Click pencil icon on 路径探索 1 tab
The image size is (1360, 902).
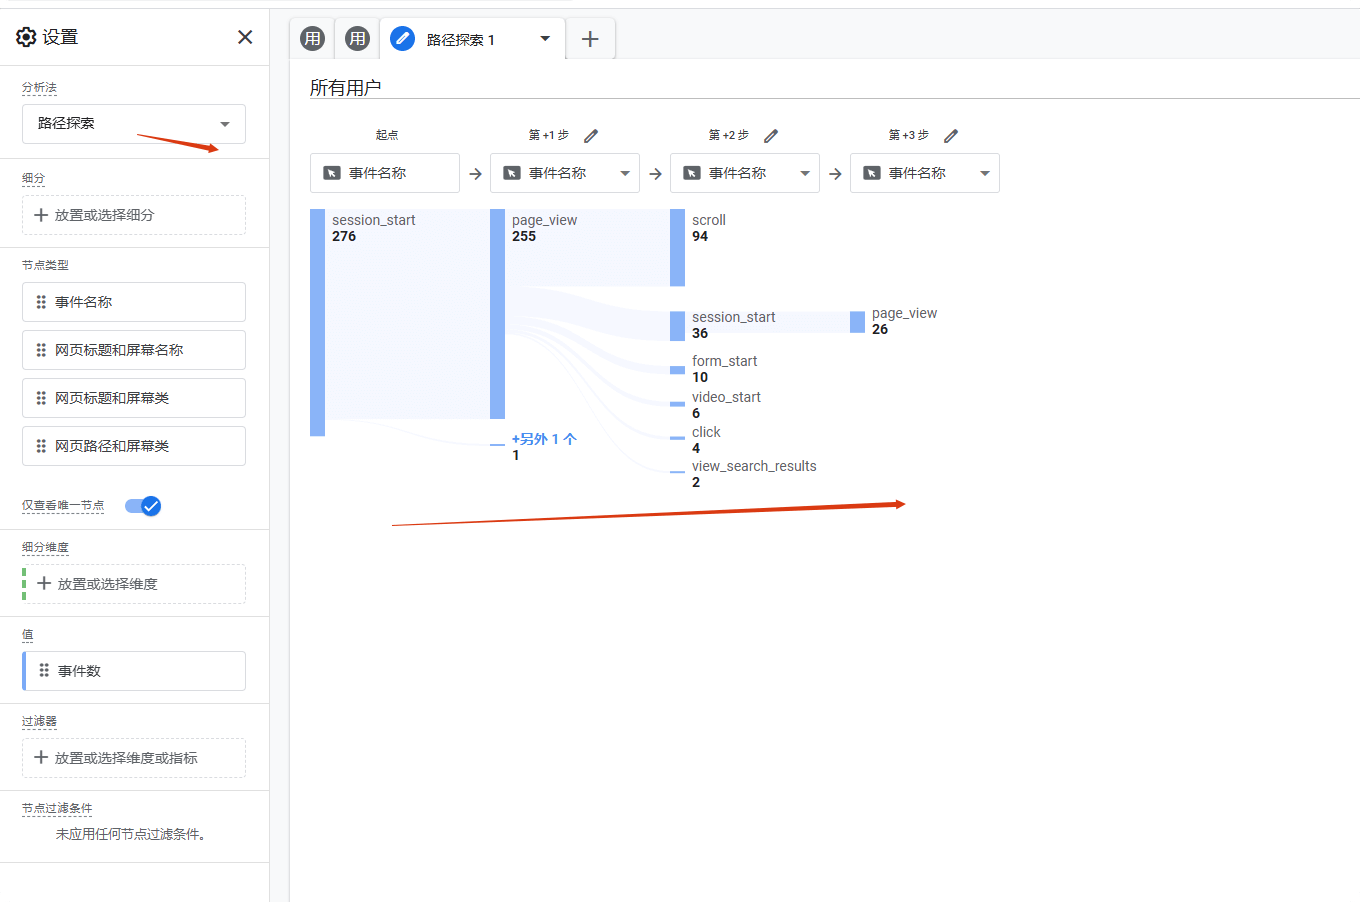click(402, 39)
